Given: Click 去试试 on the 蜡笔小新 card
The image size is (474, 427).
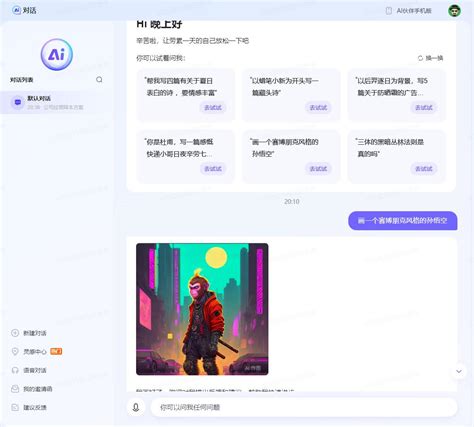Looking at the screenshot, I should 318,108.
